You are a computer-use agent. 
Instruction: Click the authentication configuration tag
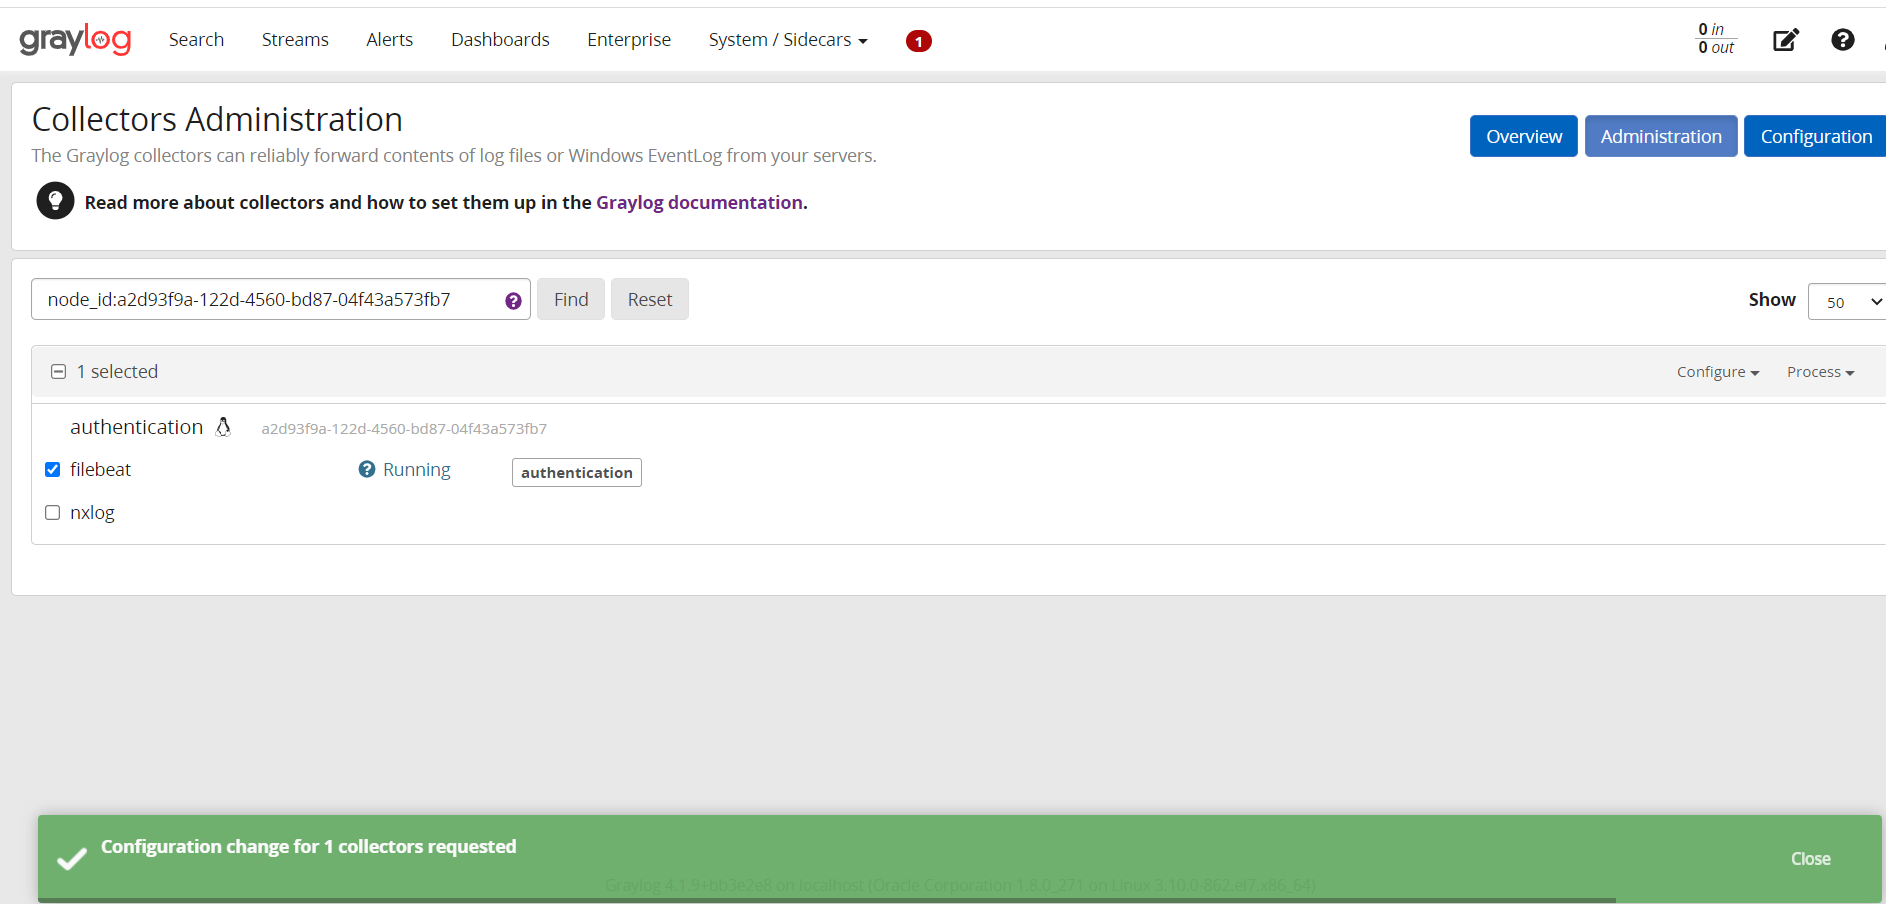tap(577, 472)
